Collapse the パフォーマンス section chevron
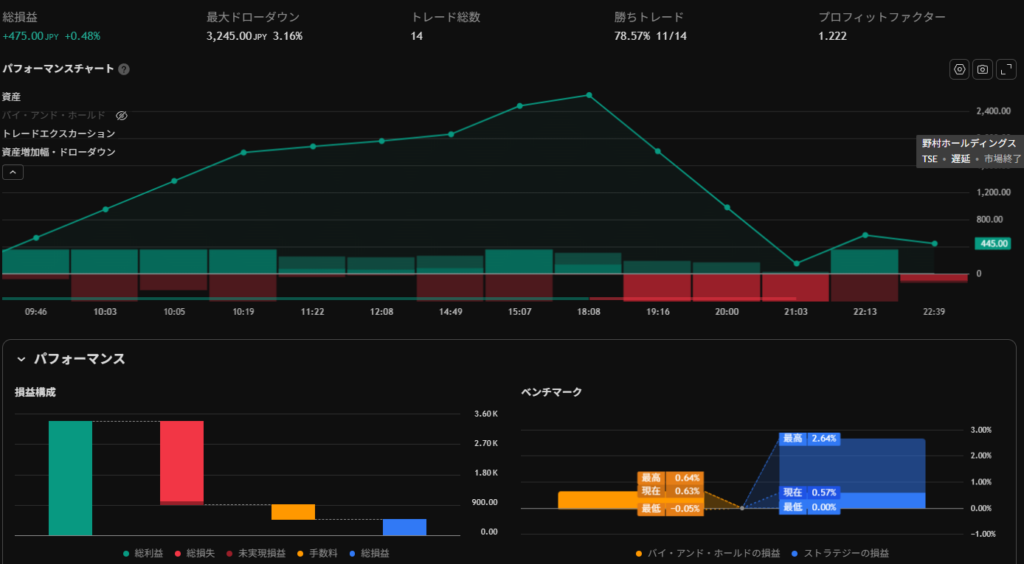 (x=21, y=359)
